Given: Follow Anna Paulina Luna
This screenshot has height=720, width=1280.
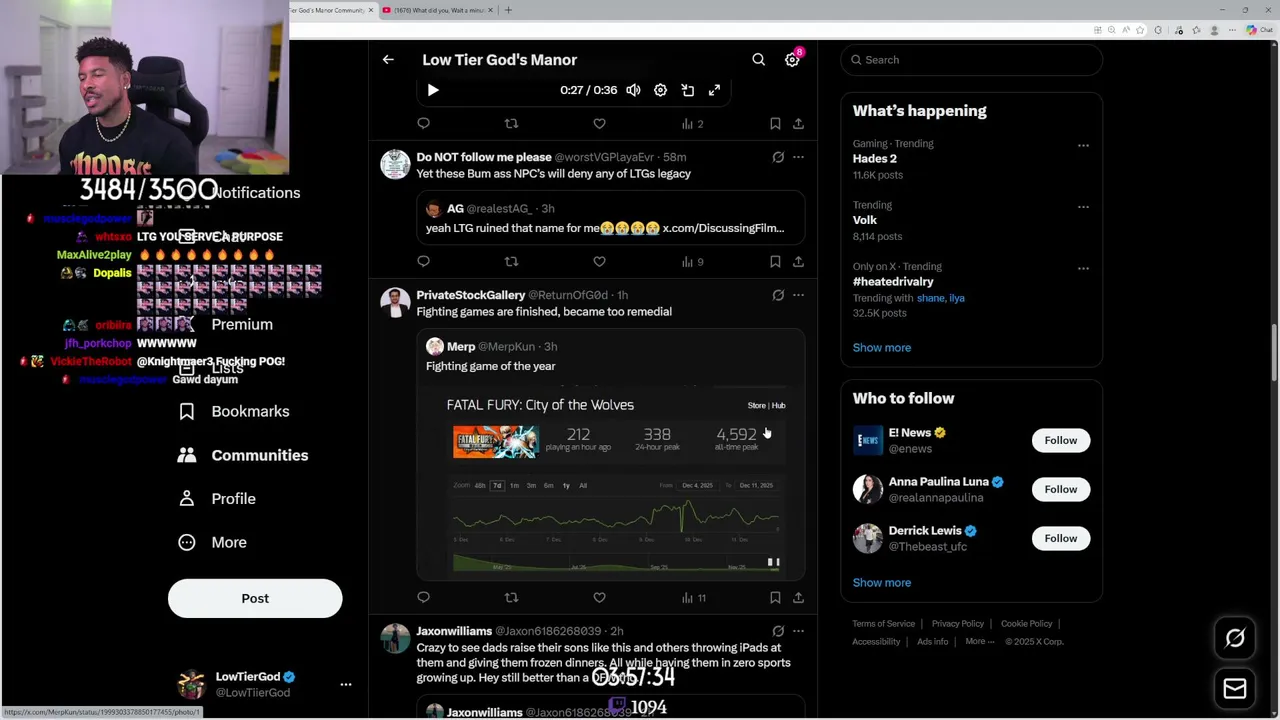Looking at the screenshot, I should click(x=1061, y=489).
